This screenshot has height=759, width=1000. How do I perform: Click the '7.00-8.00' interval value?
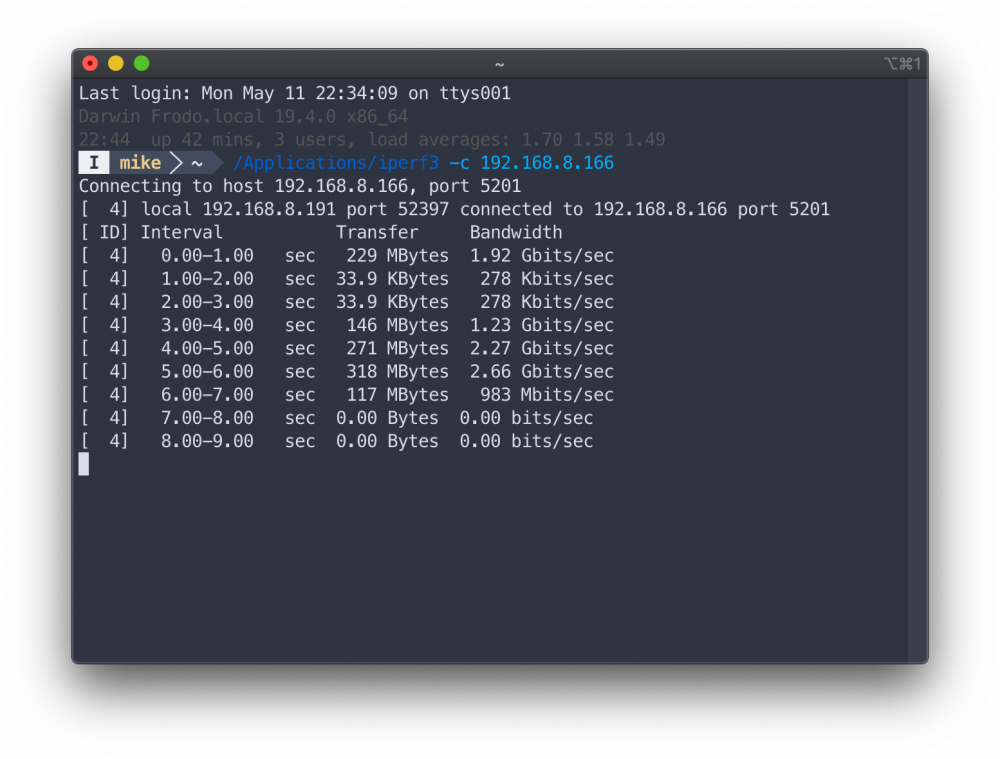[207, 418]
